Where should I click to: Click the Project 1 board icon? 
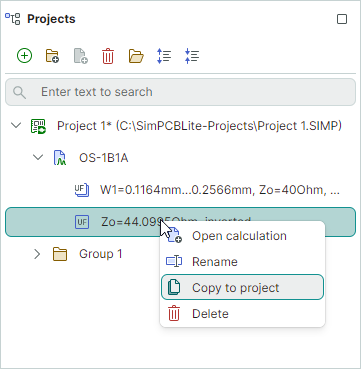[x=38, y=126]
